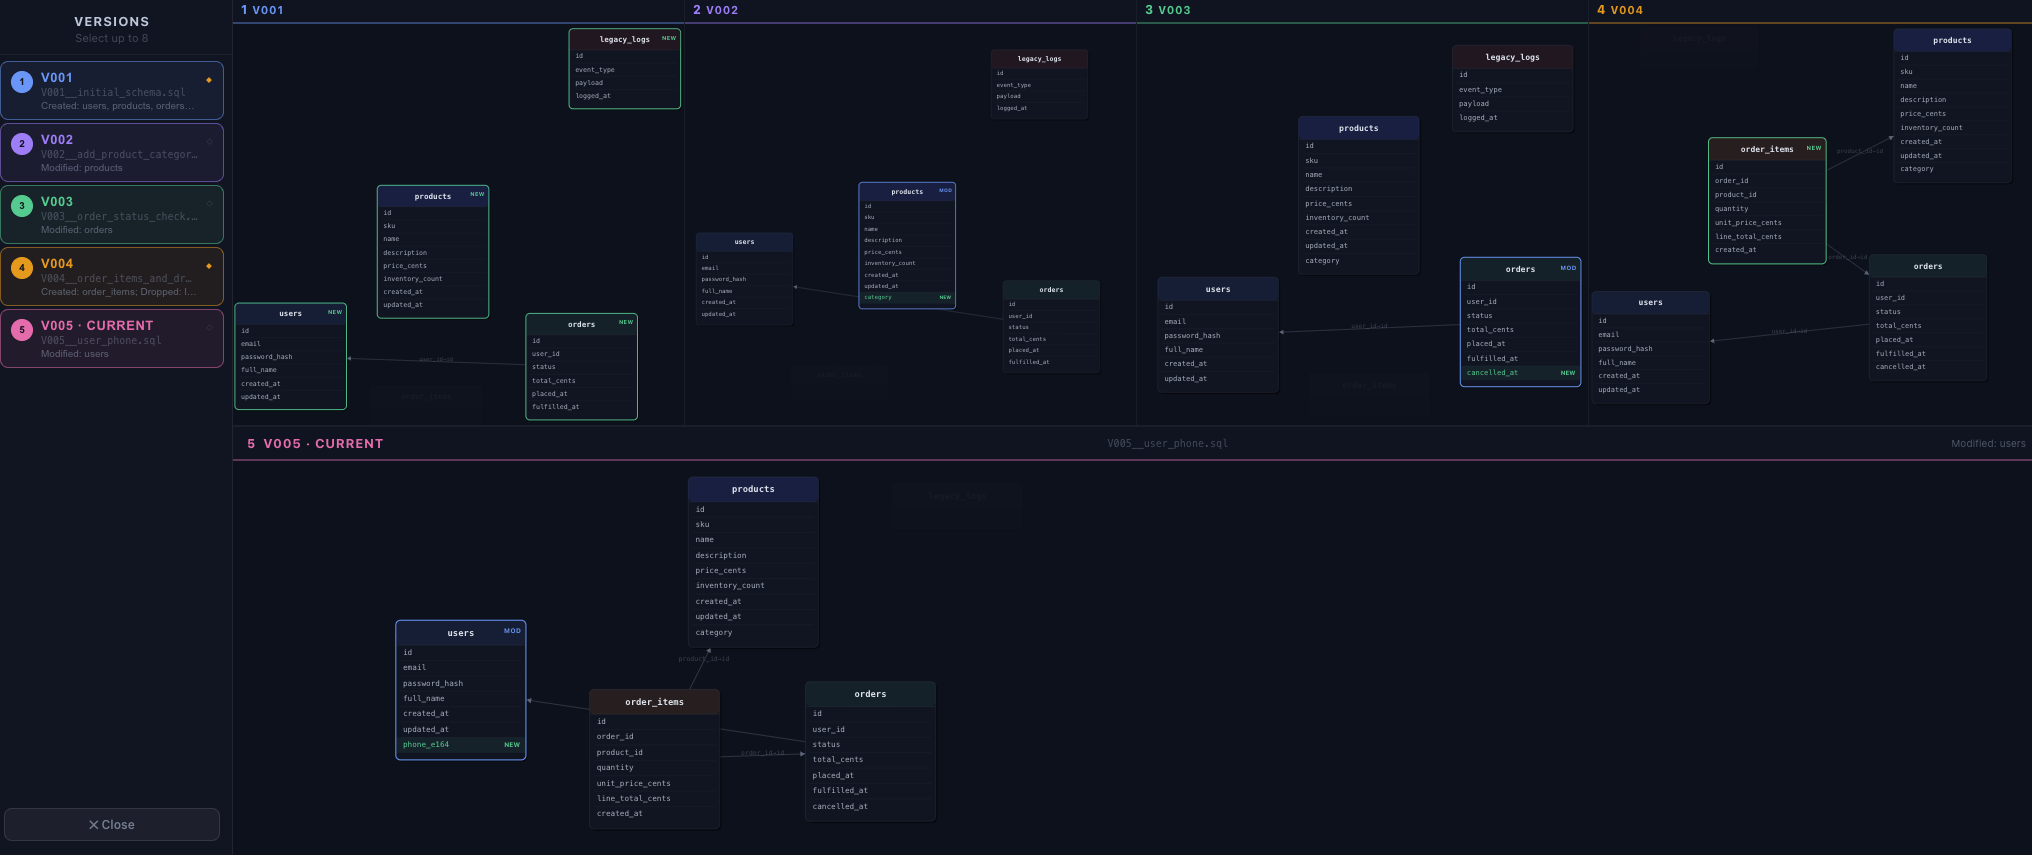2032x855 pixels.
Task: Click the filled diamond marker on V001 card
Action: (209, 80)
